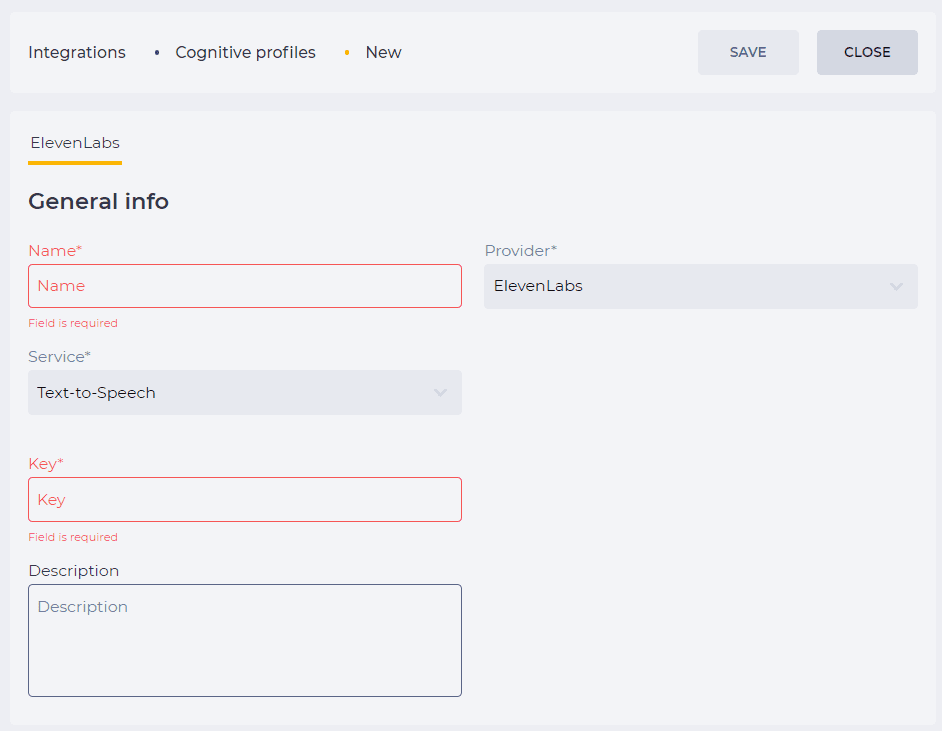Click the SAVE button

tap(748, 52)
